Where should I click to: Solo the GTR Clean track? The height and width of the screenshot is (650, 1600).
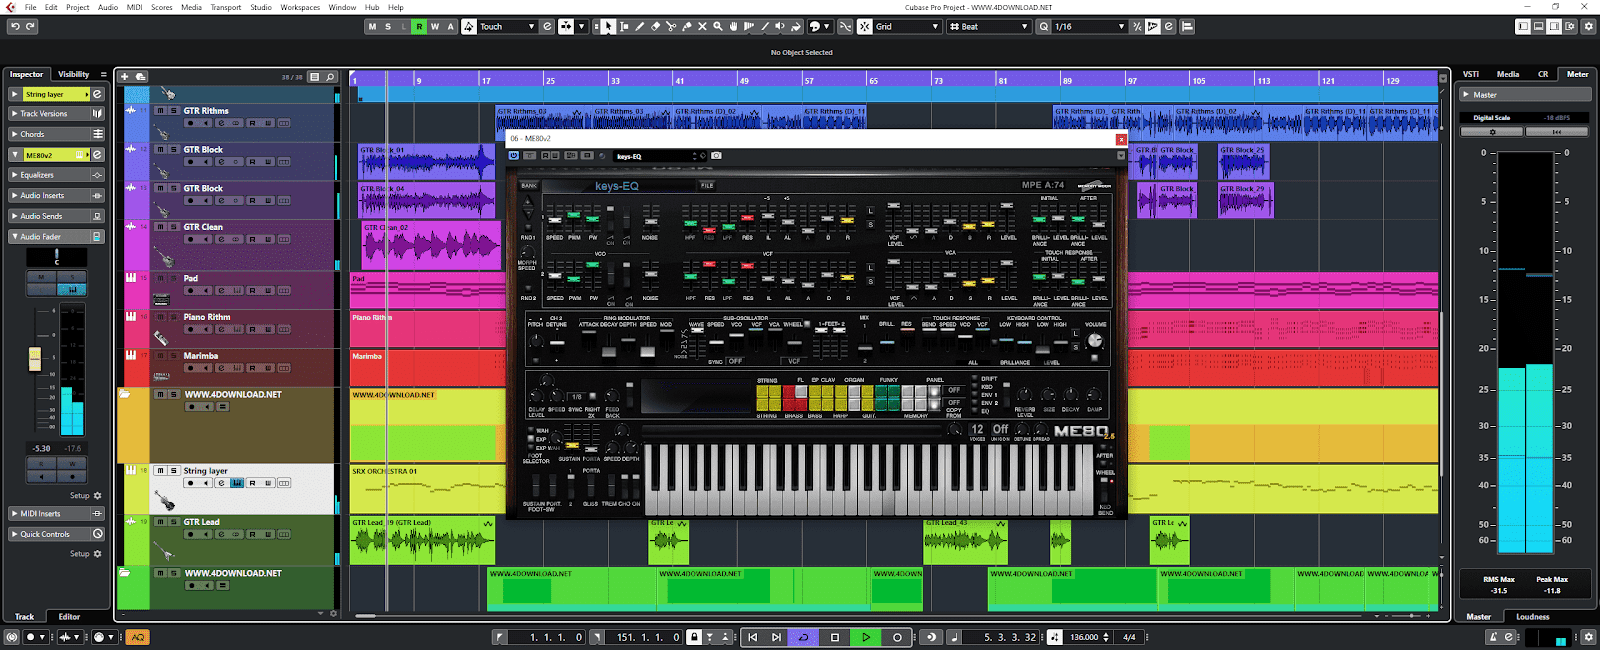tap(173, 227)
